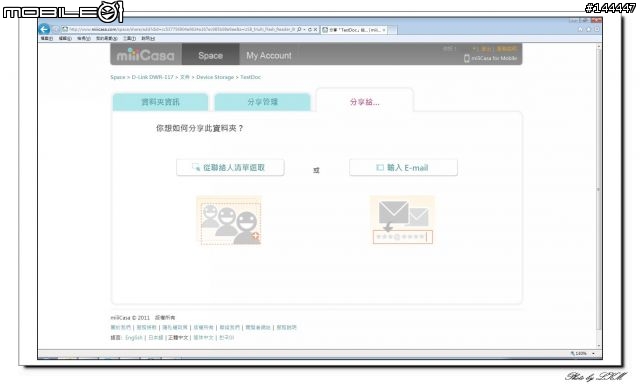
Task: Open the browser home icon
Action: click(580, 29)
